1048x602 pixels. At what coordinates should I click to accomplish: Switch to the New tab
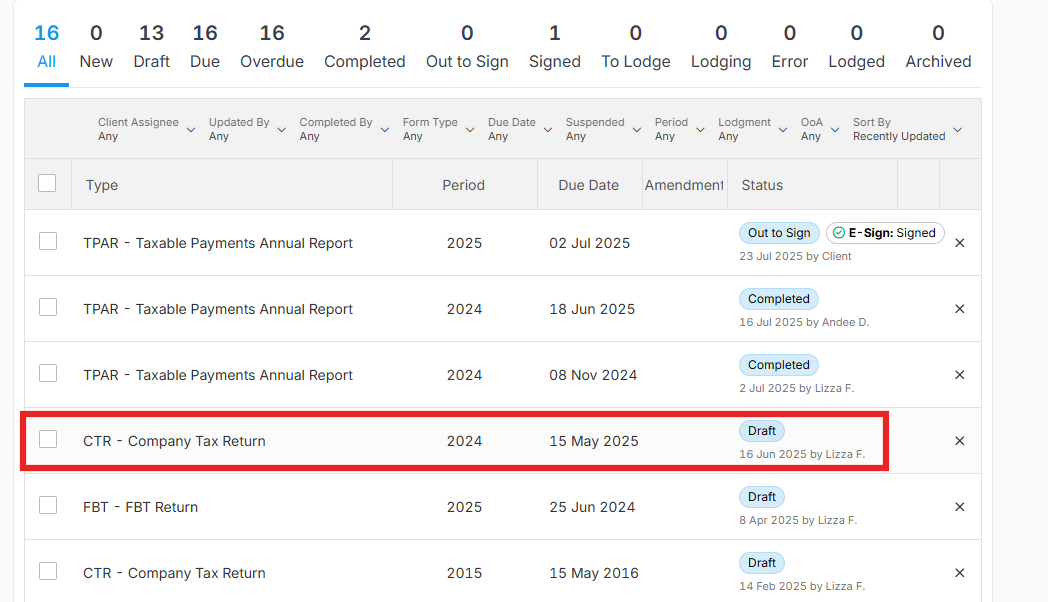pyautogui.click(x=96, y=47)
